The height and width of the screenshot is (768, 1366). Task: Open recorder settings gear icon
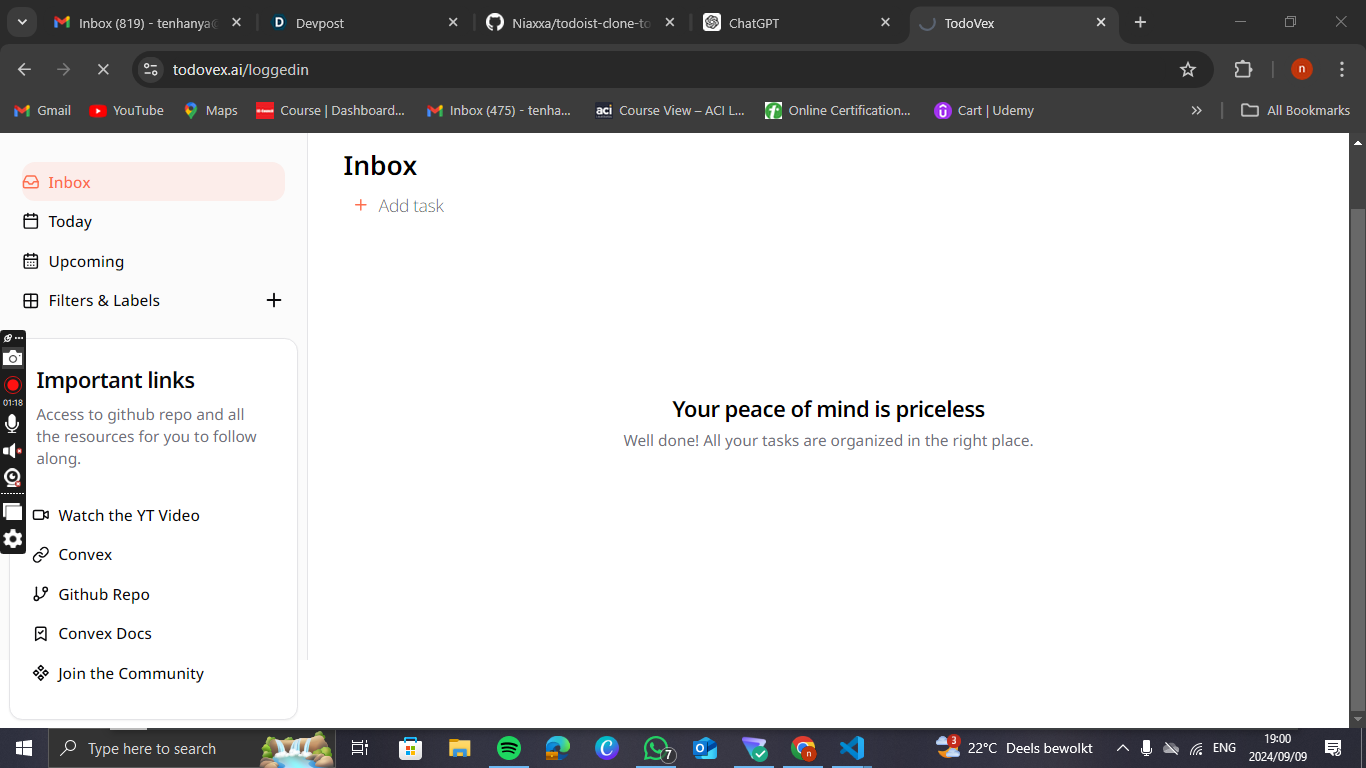(12, 539)
